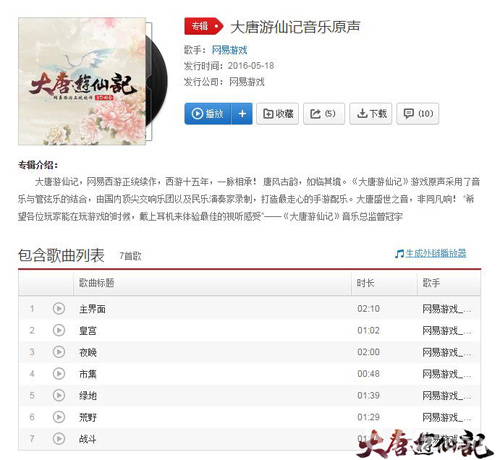
Task: Click the album cover thumbnail
Action: pyautogui.click(x=82, y=81)
